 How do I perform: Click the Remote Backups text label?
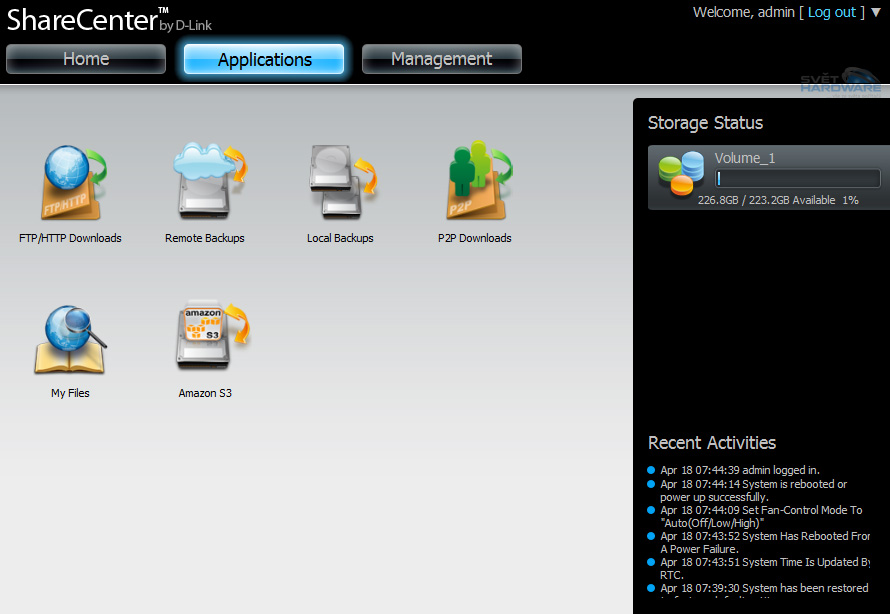pyautogui.click(x=205, y=238)
